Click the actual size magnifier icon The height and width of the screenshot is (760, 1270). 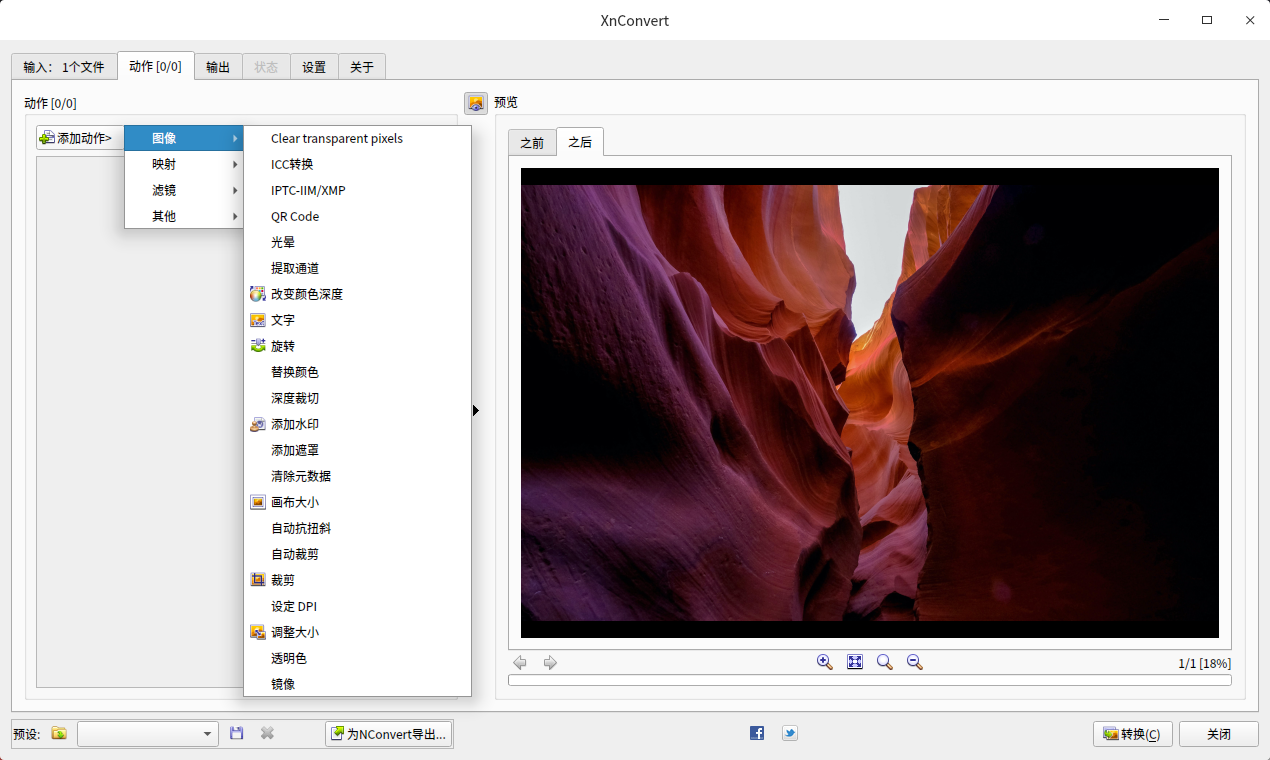tap(884, 662)
